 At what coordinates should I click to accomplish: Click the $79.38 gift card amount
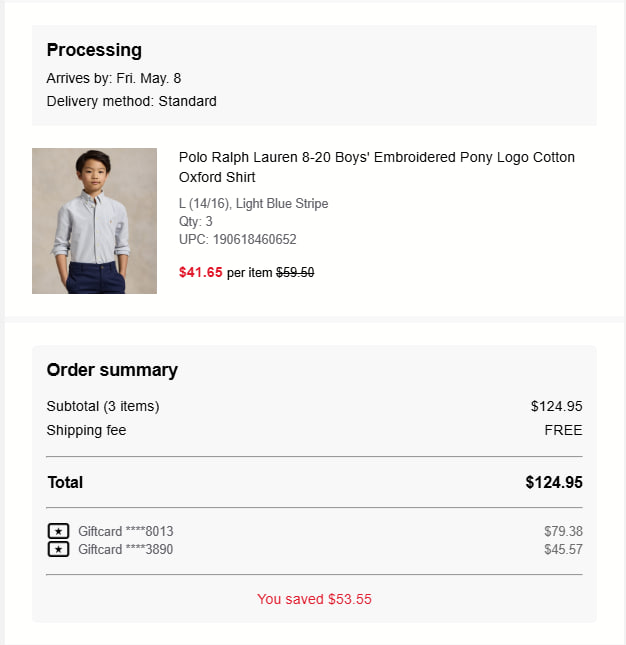(563, 531)
